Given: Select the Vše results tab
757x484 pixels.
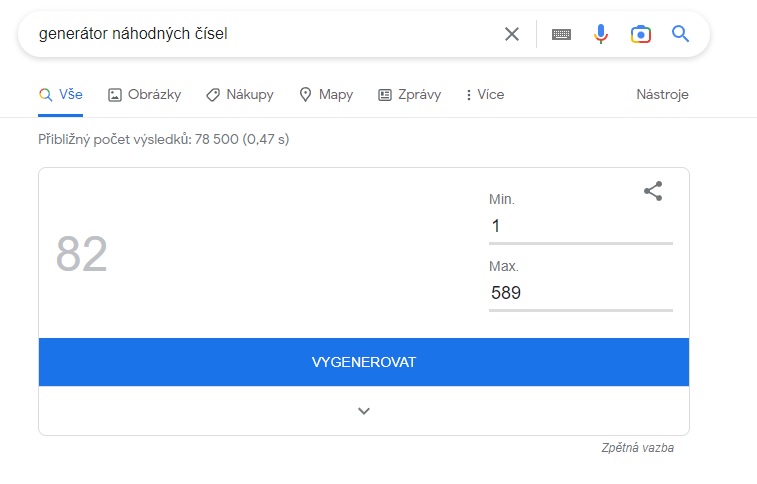Looking at the screenshot, I should coord(60,95).
